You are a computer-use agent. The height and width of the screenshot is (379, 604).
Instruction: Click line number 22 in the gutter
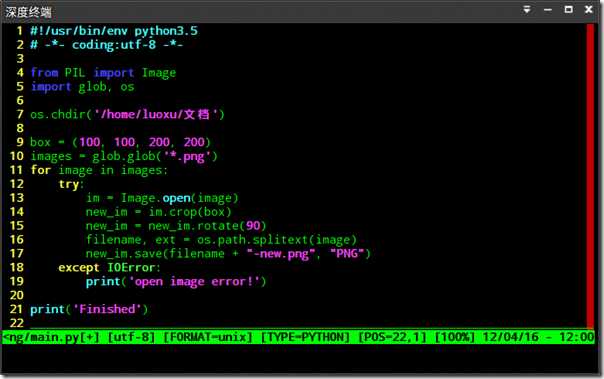(x=17, y=323)
